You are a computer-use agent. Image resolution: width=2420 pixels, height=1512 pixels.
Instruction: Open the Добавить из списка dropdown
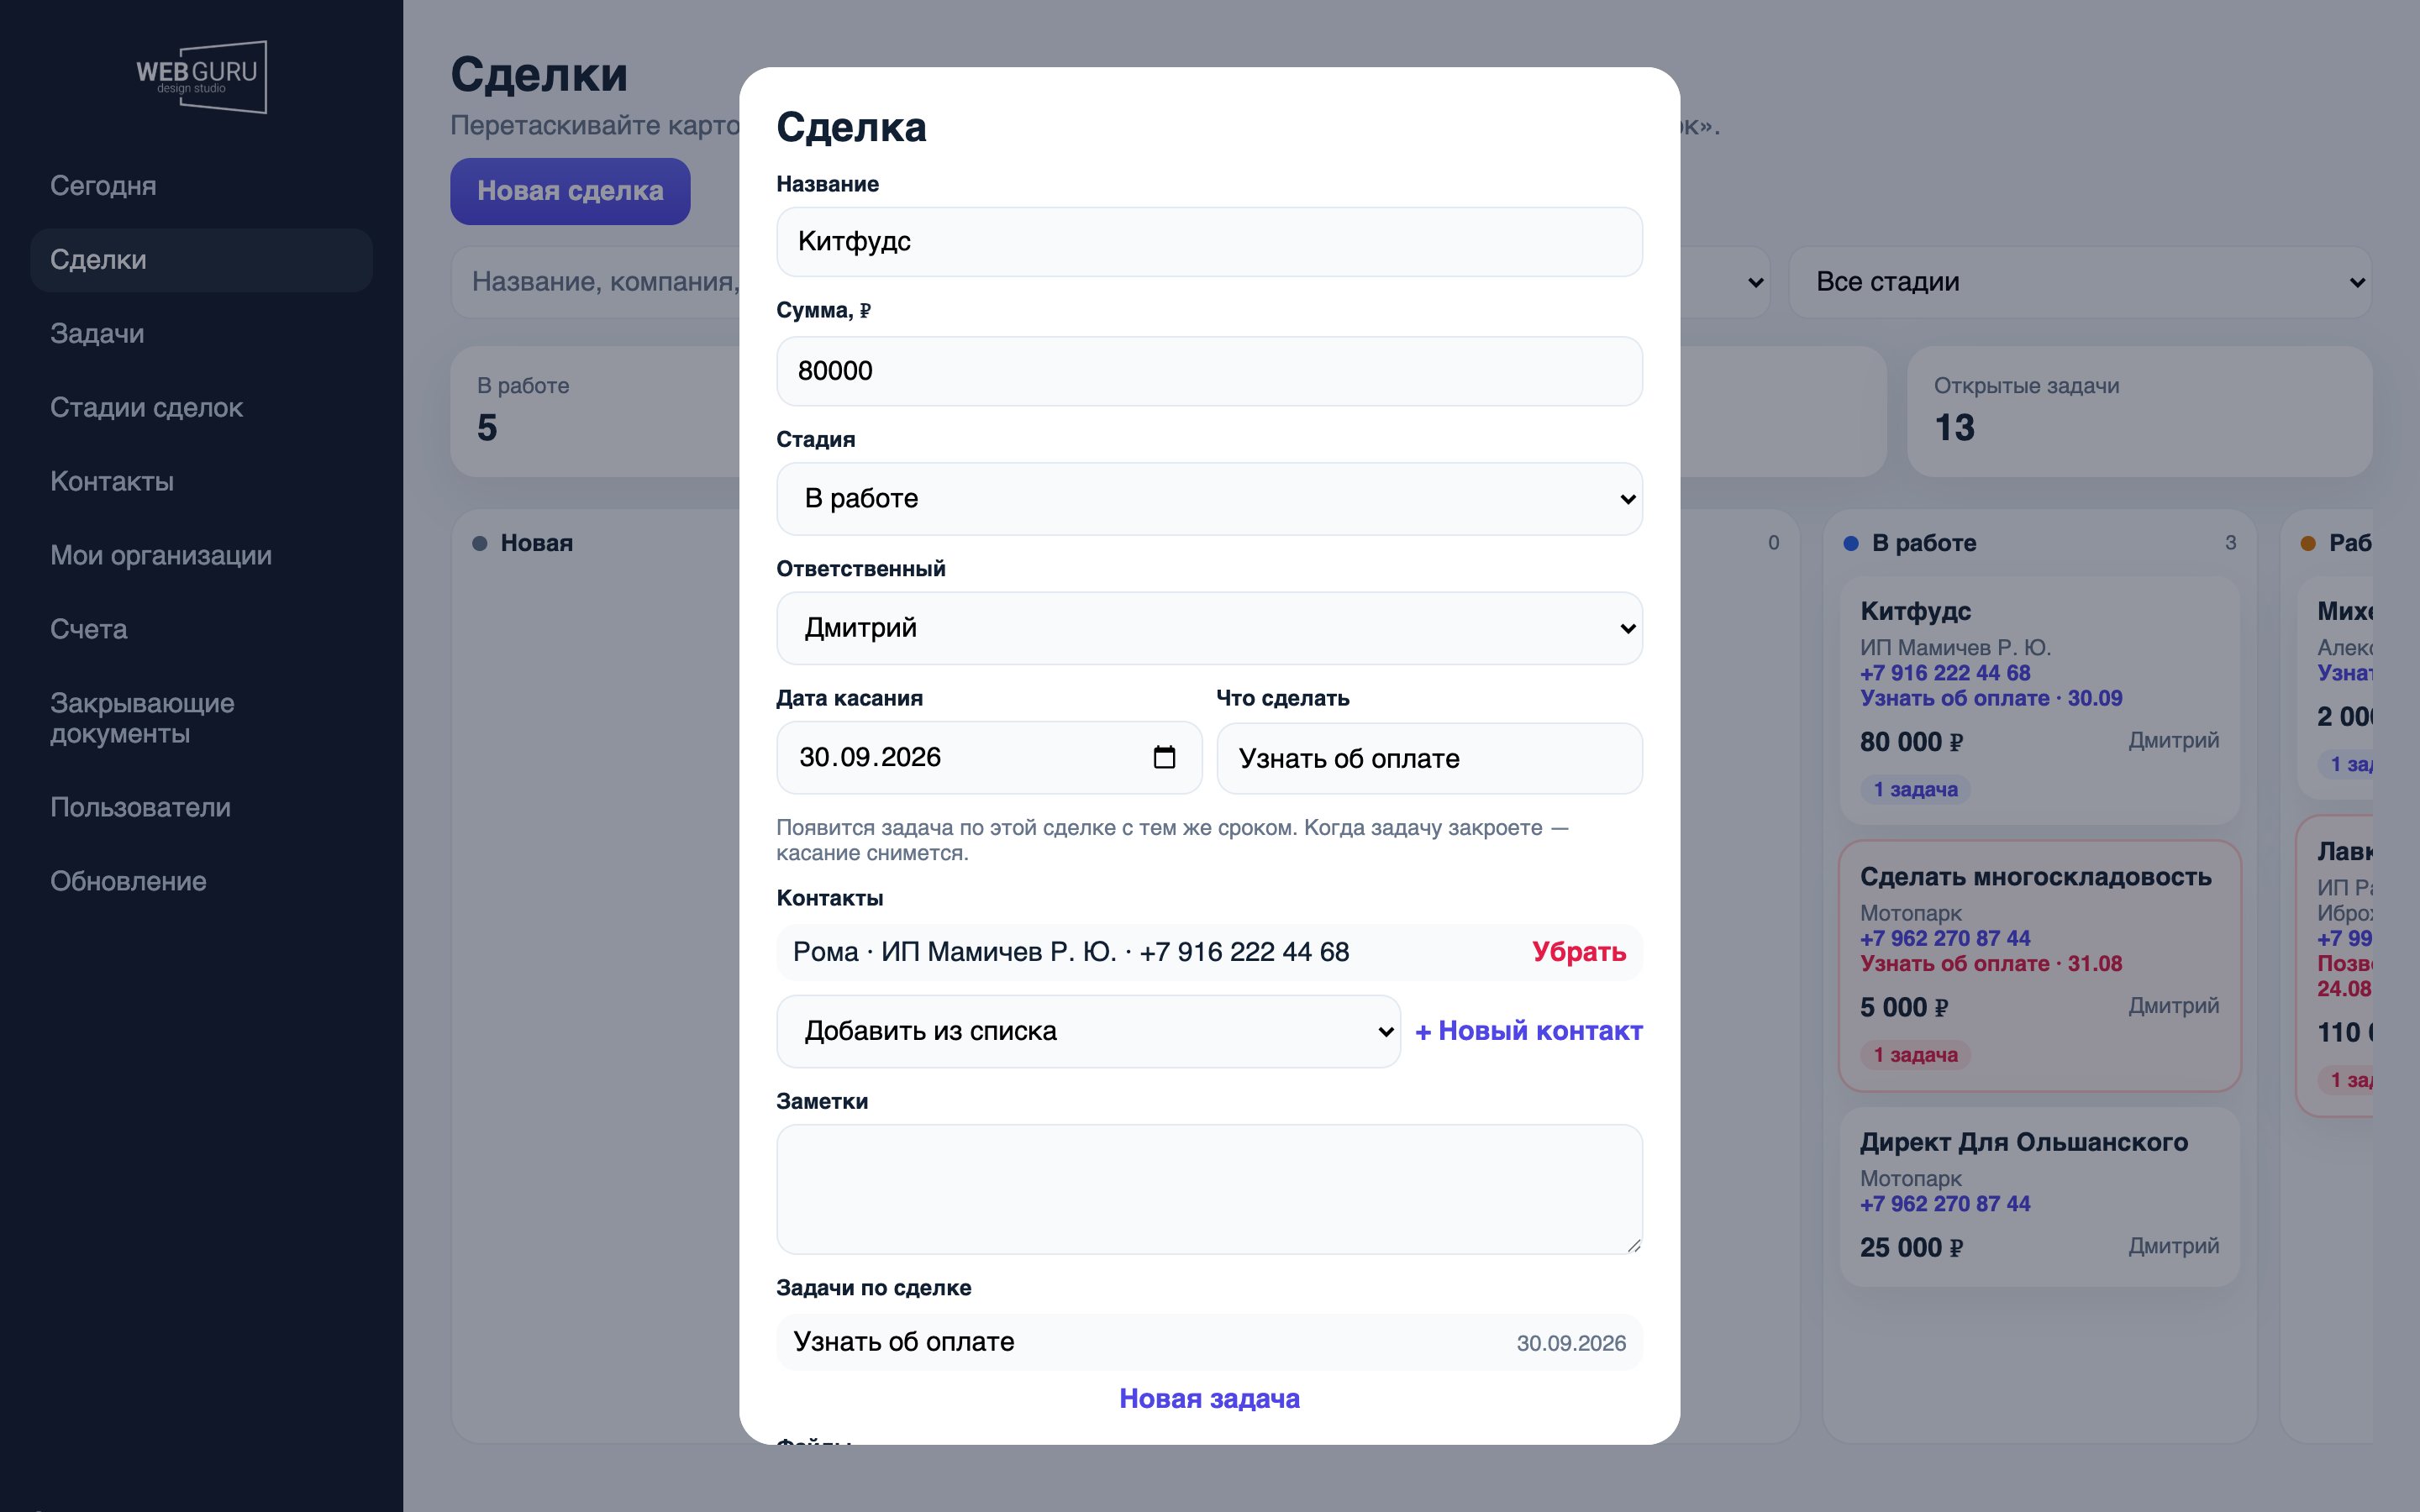(1088, 1031)
